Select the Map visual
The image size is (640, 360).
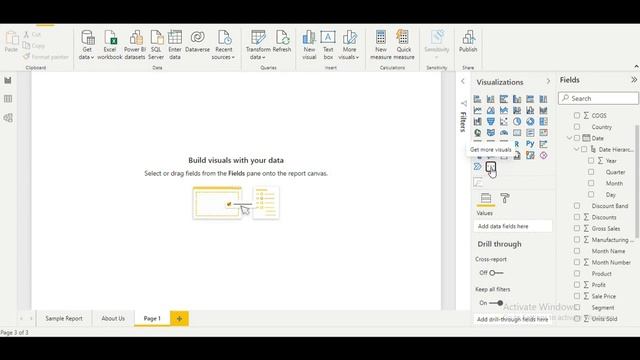477,133
